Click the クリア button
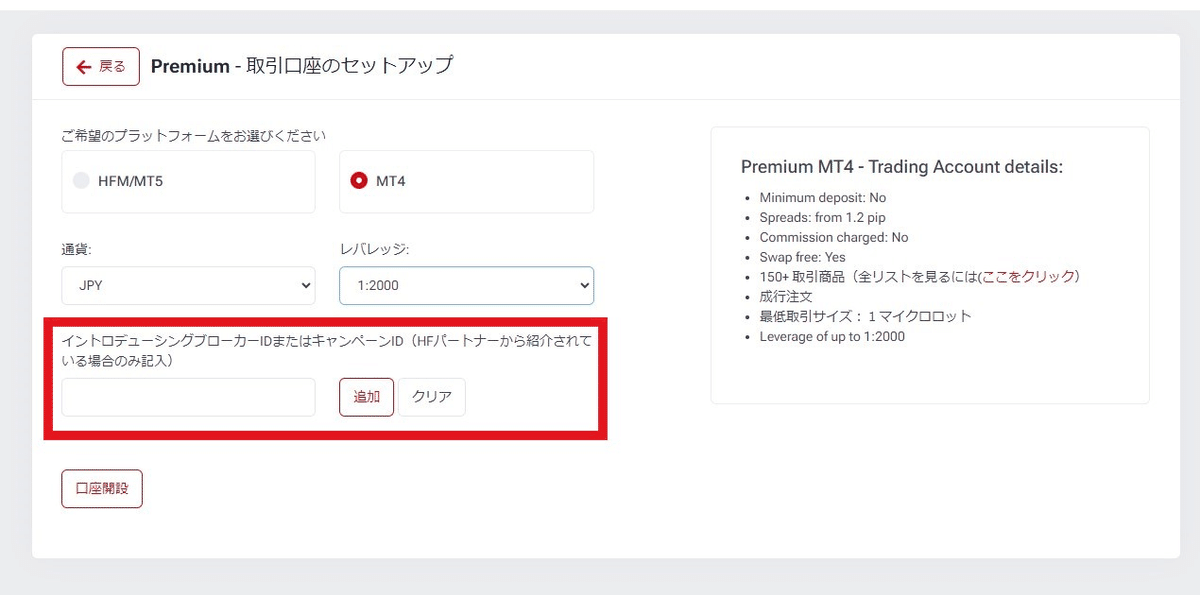Screen dimensions: 1200x595 point(432,397)
